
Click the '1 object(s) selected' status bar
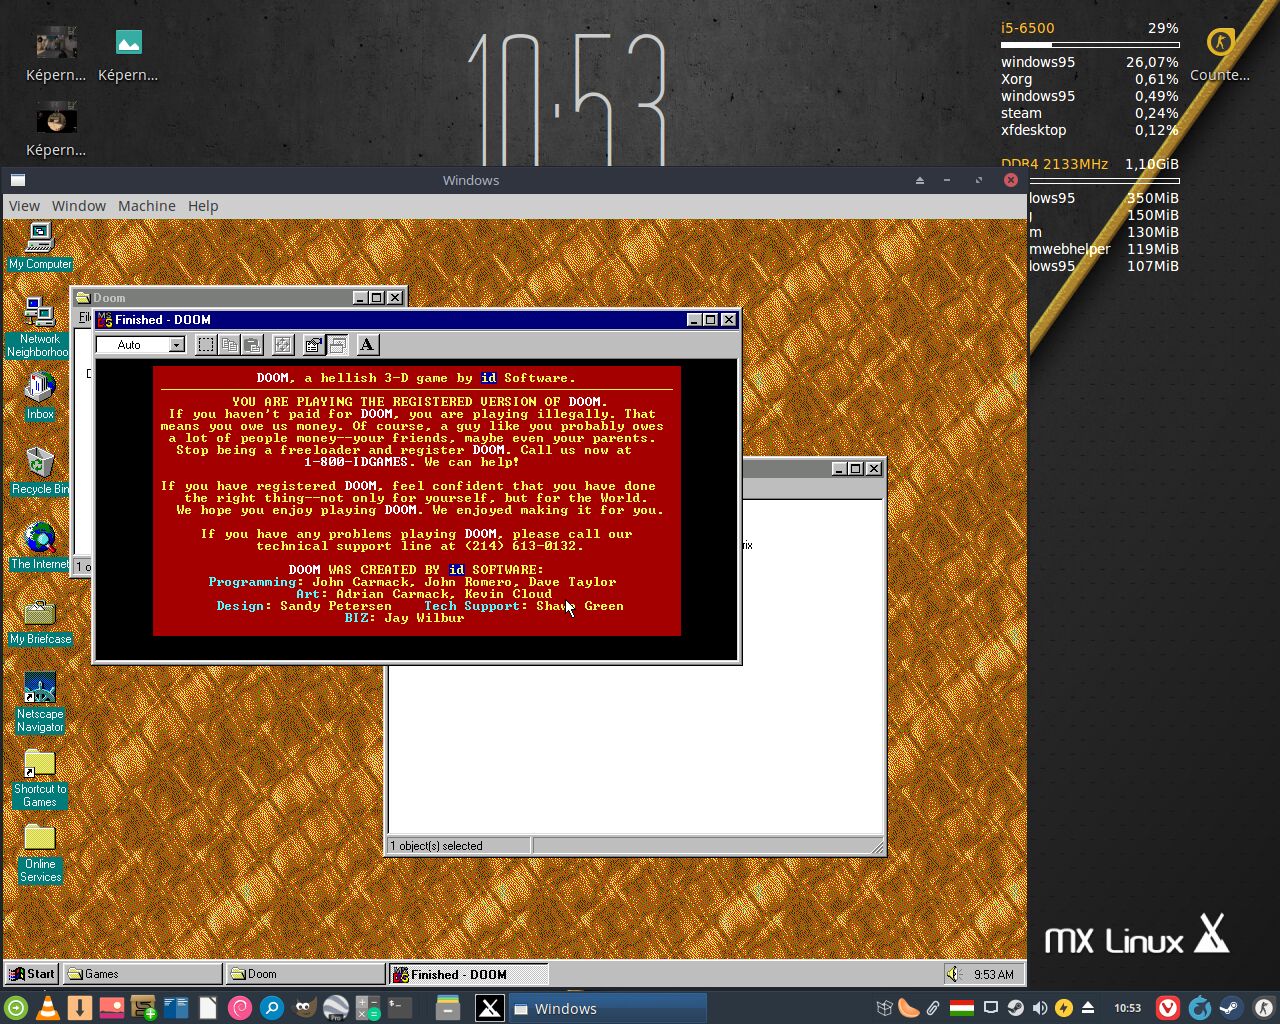458,846
